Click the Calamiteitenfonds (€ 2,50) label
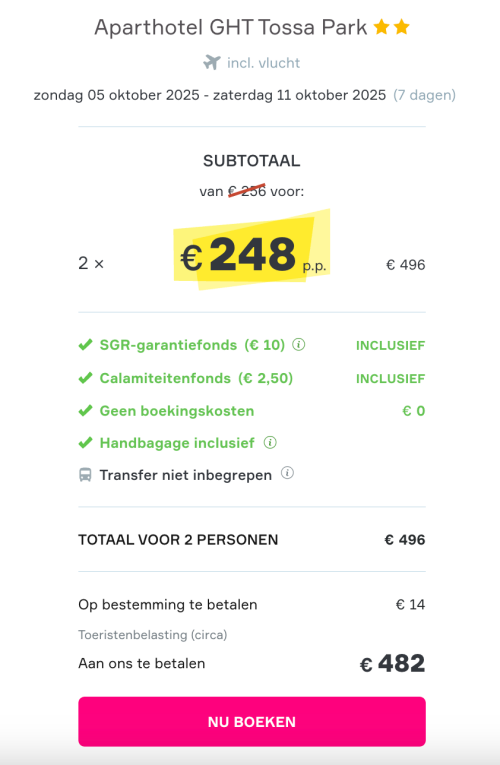The image size is (500, 765). pos(196,378)
